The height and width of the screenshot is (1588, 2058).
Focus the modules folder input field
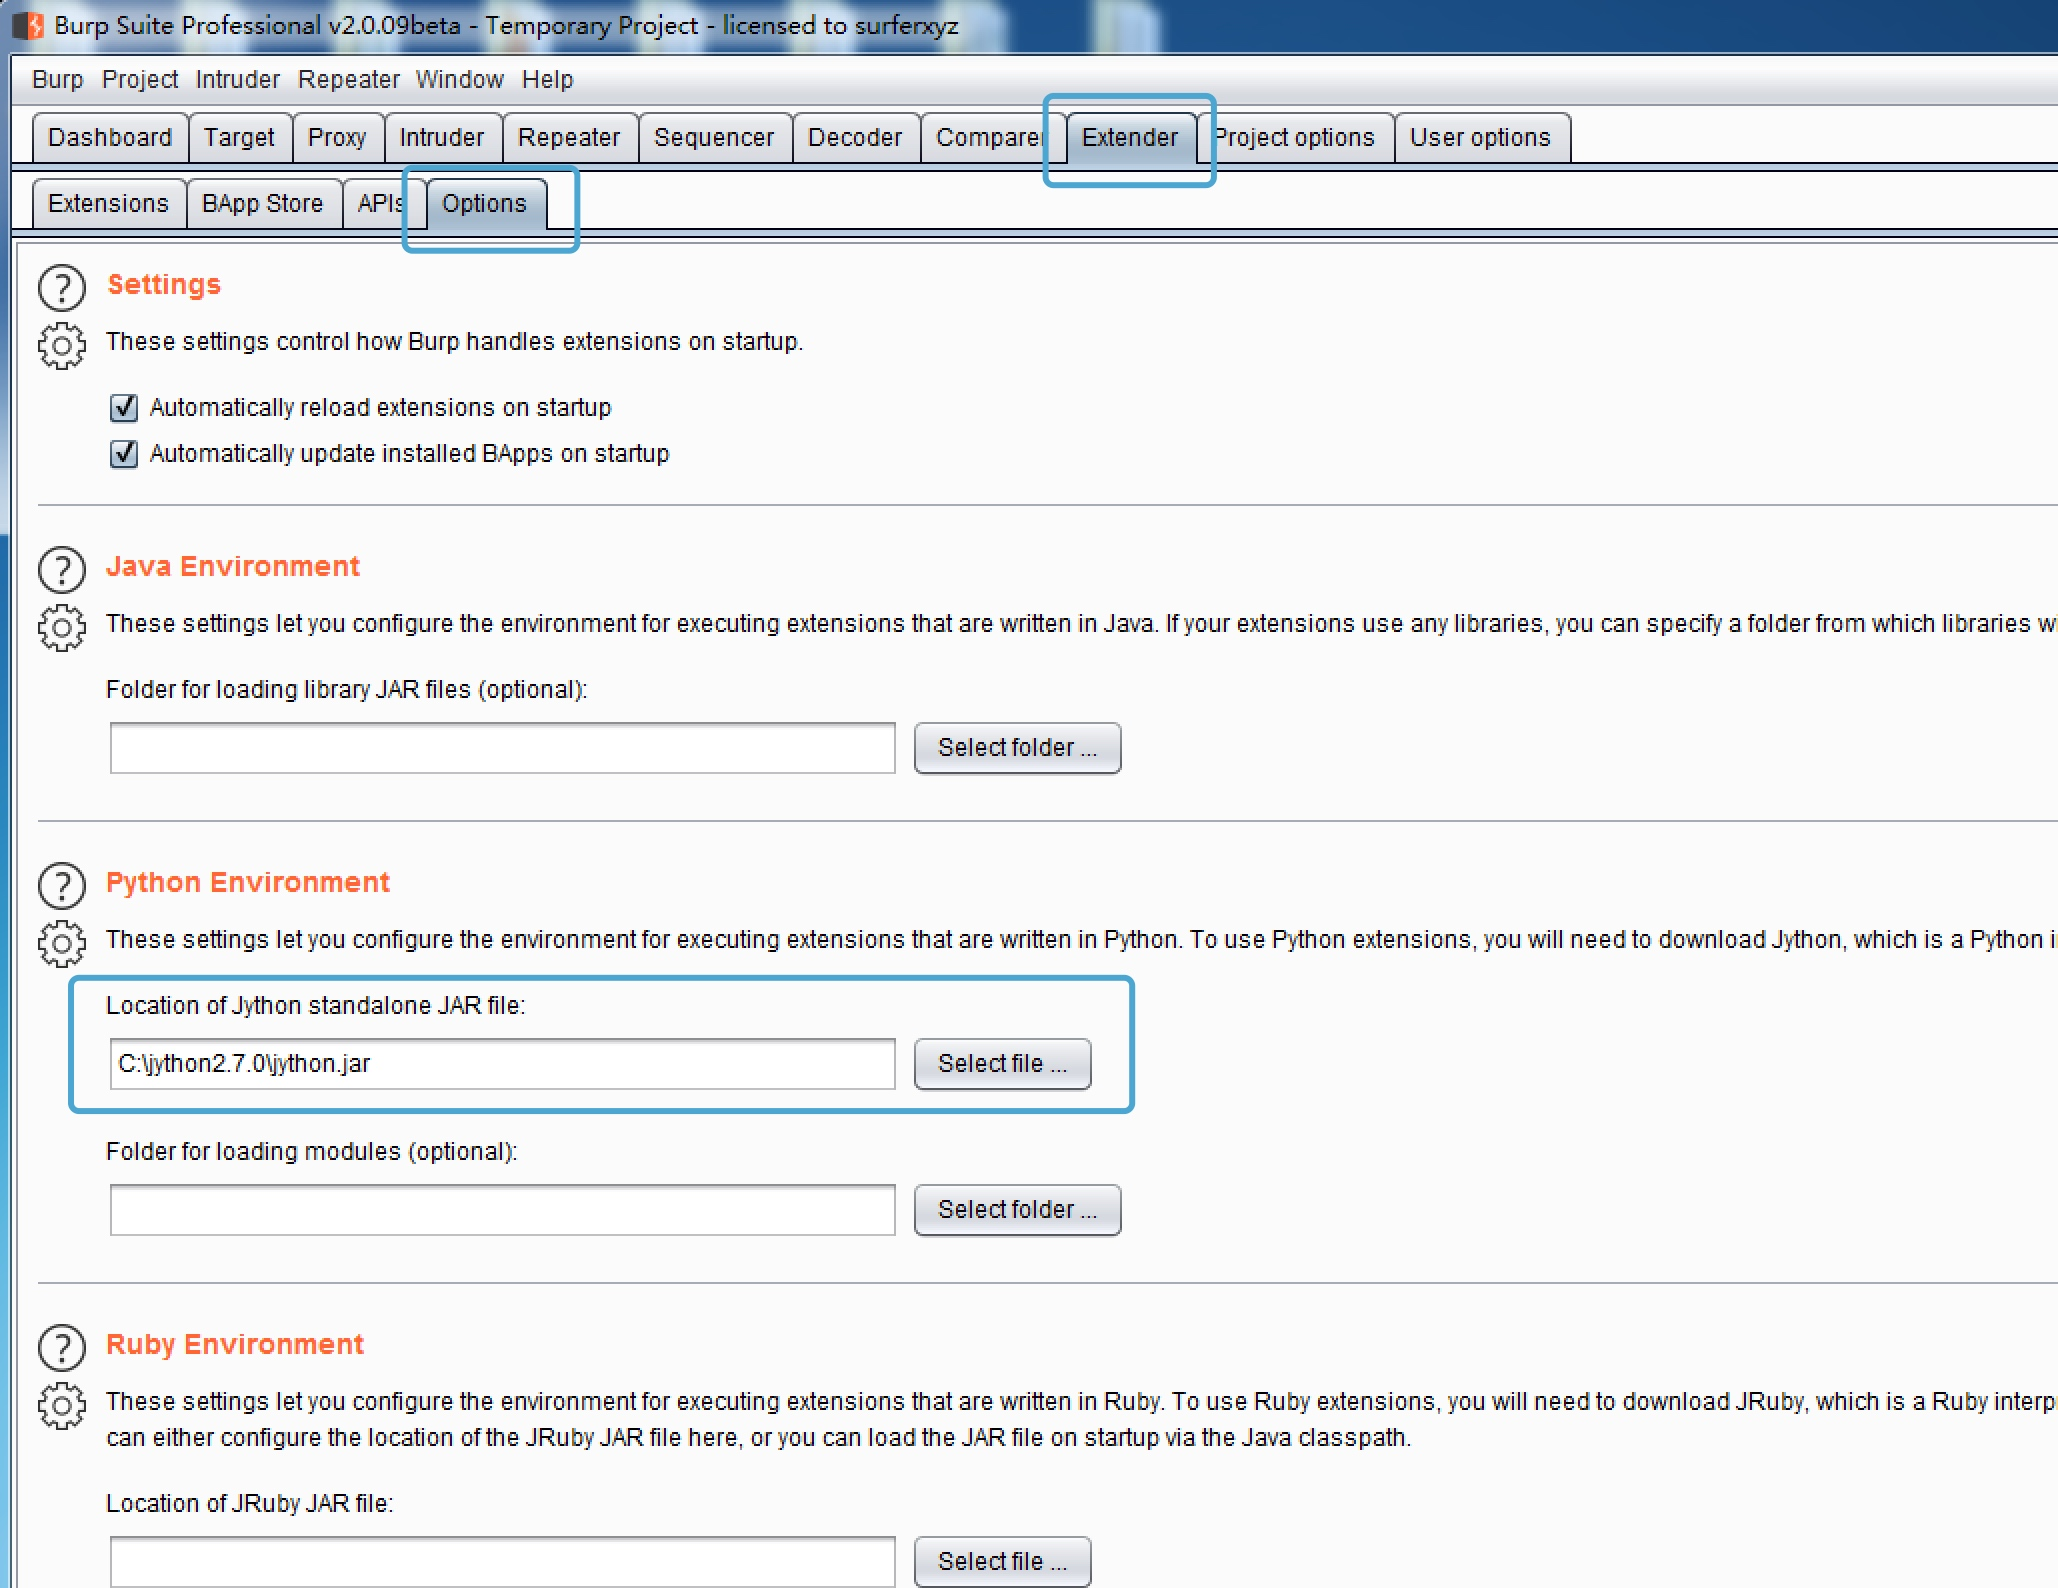[502, 1210]
